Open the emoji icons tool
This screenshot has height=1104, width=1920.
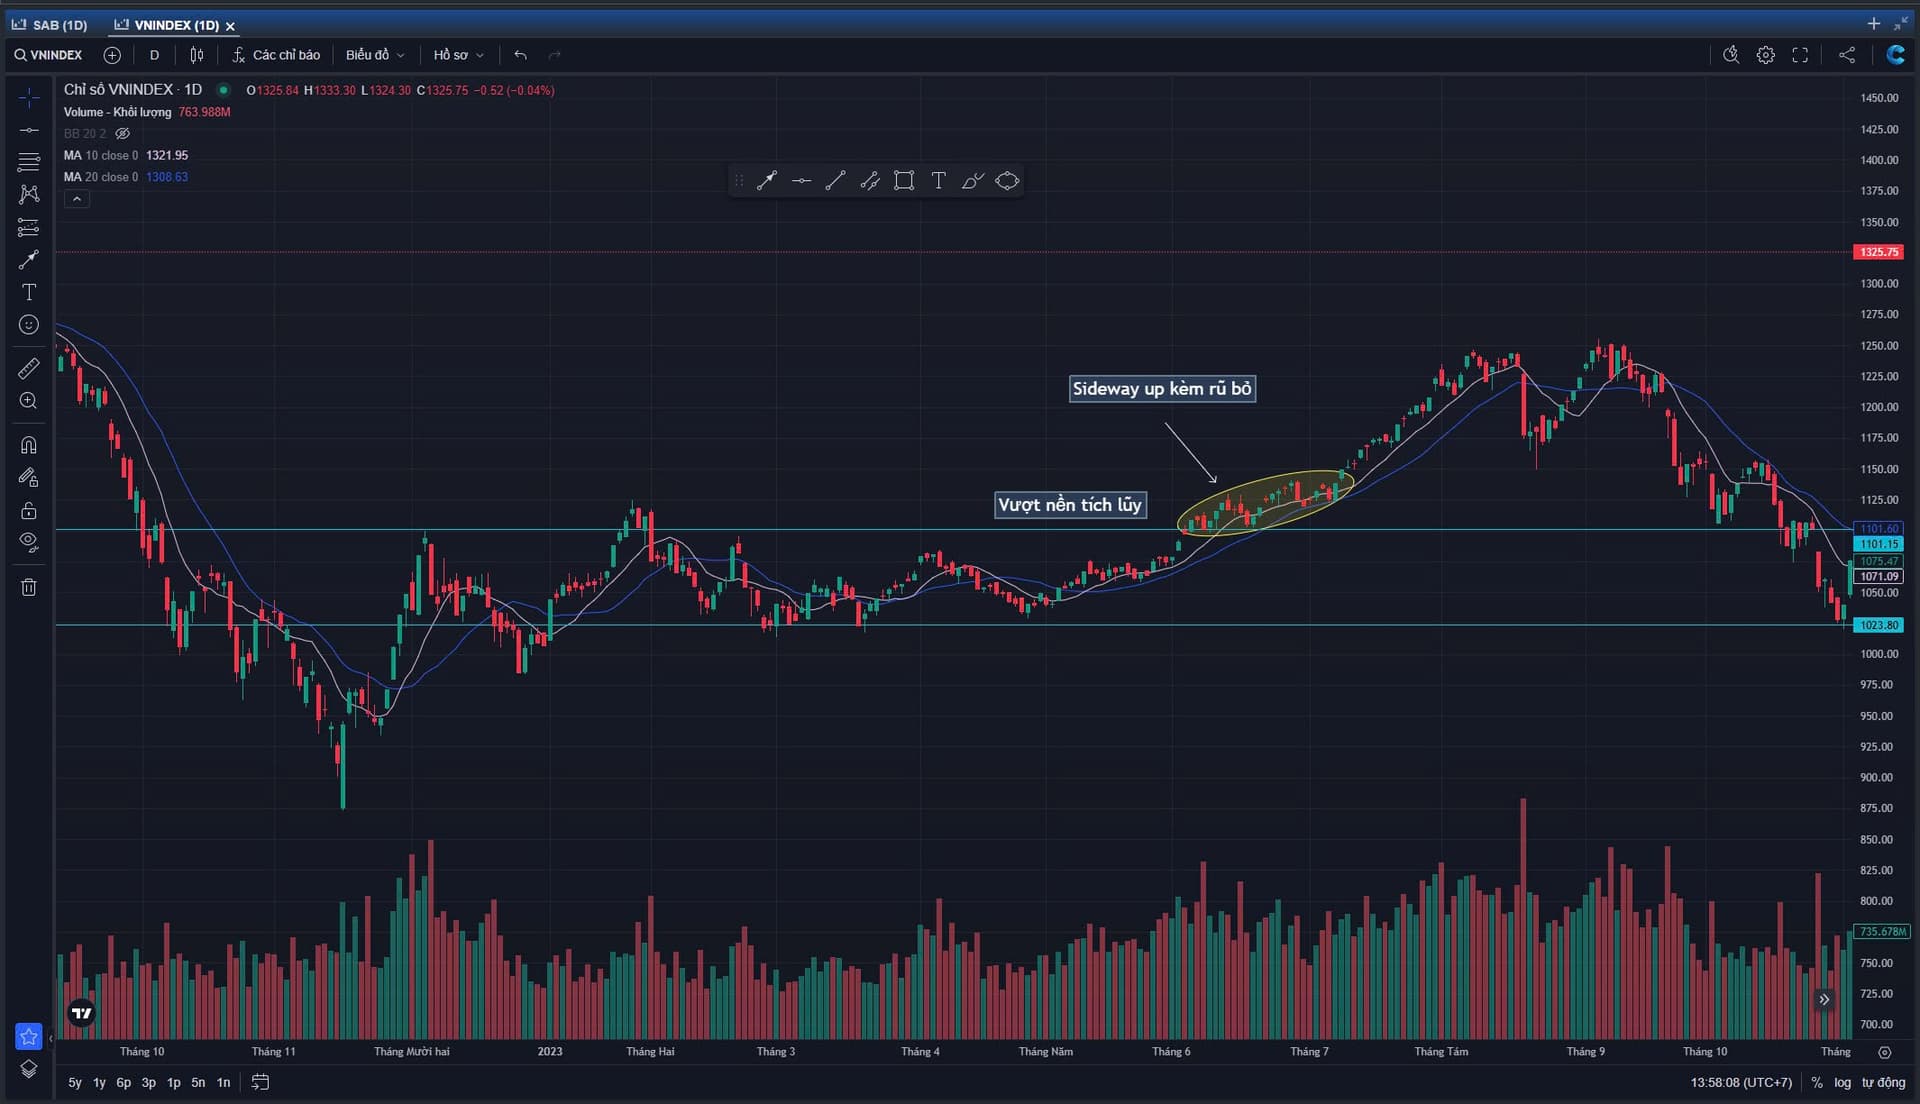(28, 325)
